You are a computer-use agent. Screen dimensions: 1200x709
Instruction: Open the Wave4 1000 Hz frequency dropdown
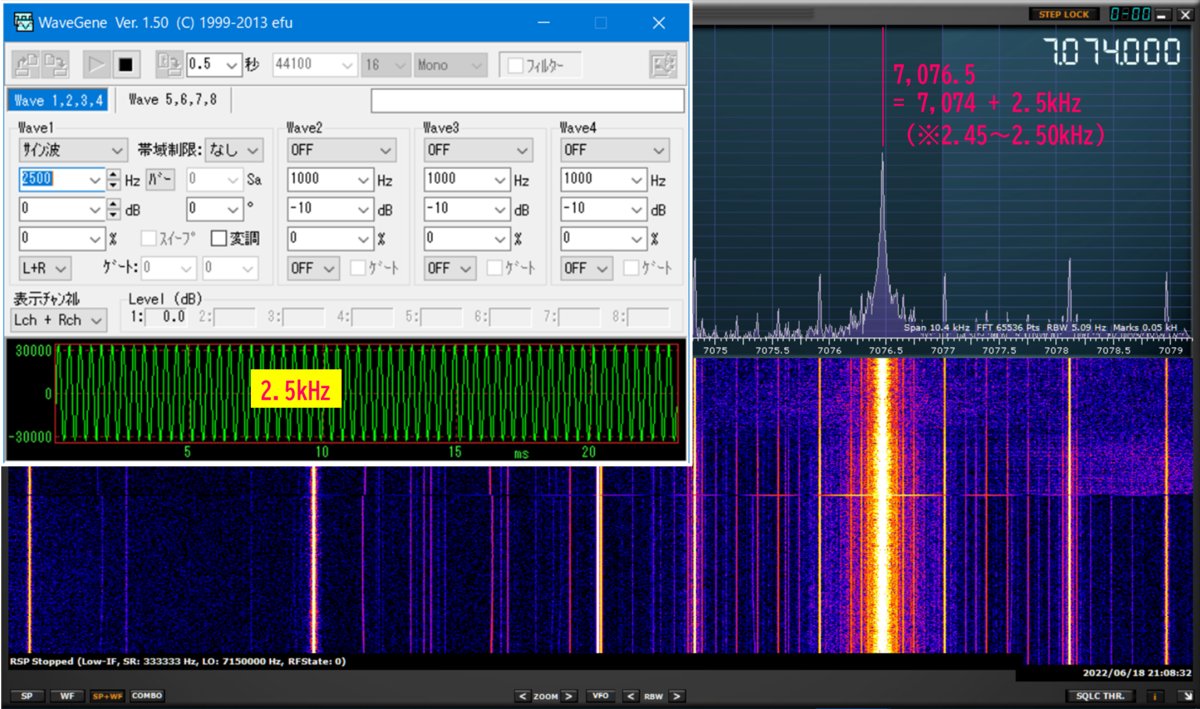click(x=604, y=180)
